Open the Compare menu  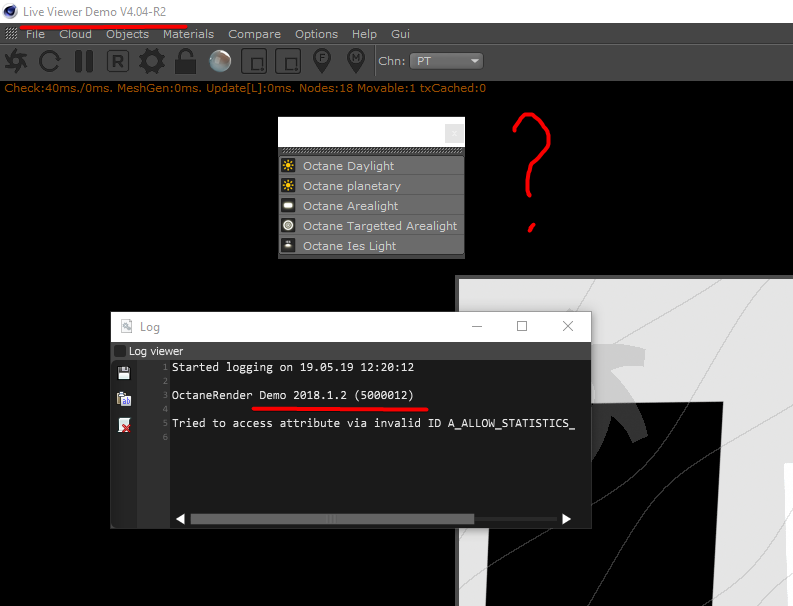point(254,34)
